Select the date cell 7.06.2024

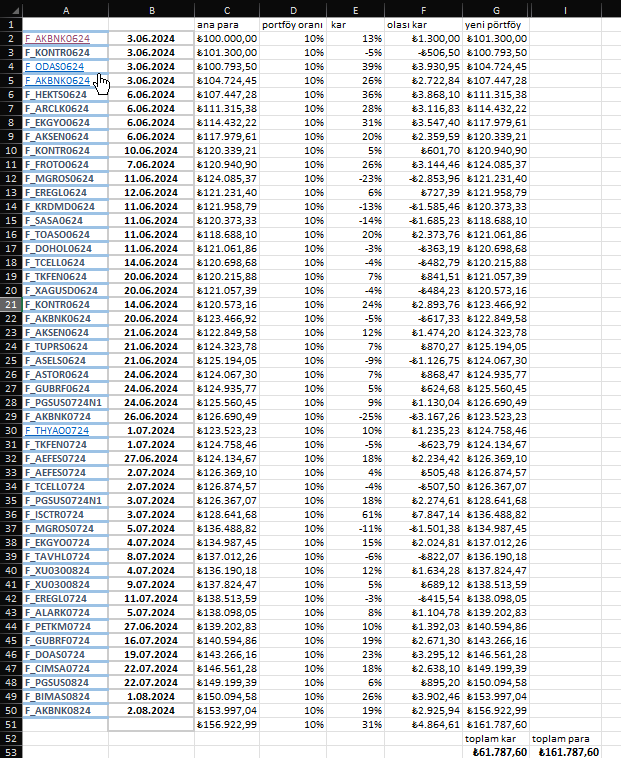152,165
